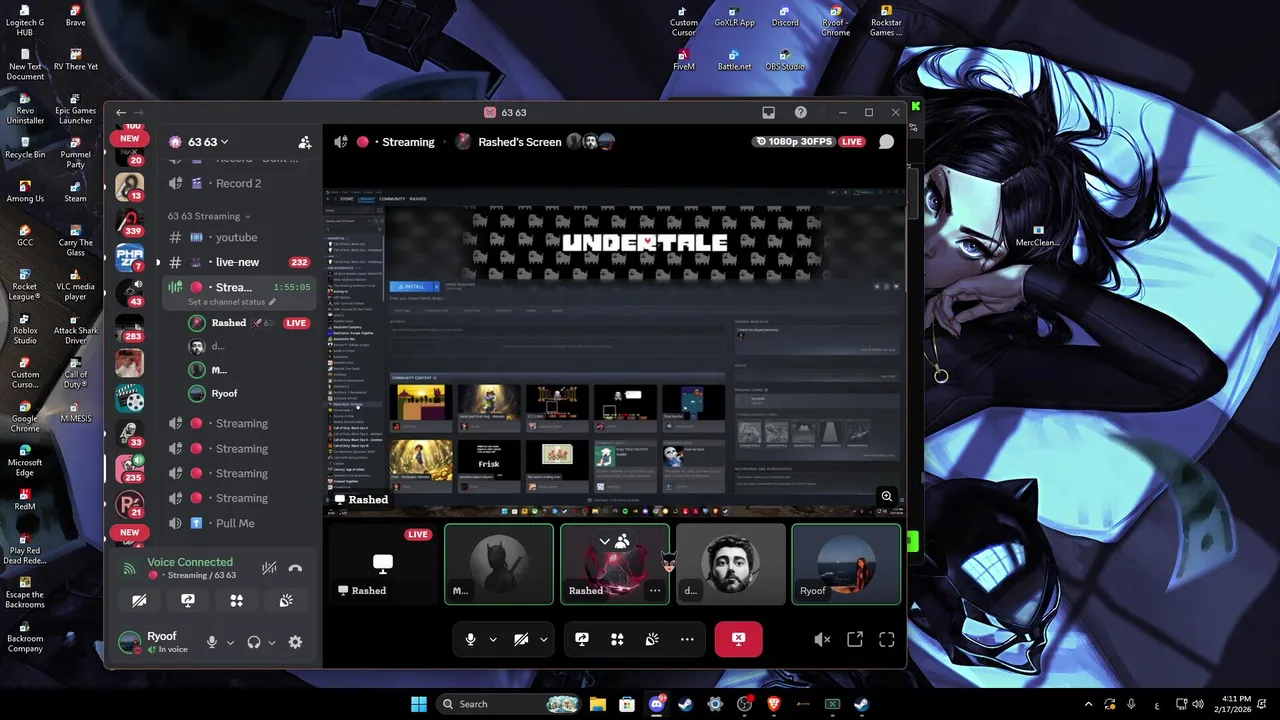Launch activities from the bottom call bar
The width and height of the screenshot is (1280, 720).
(617, 639)
